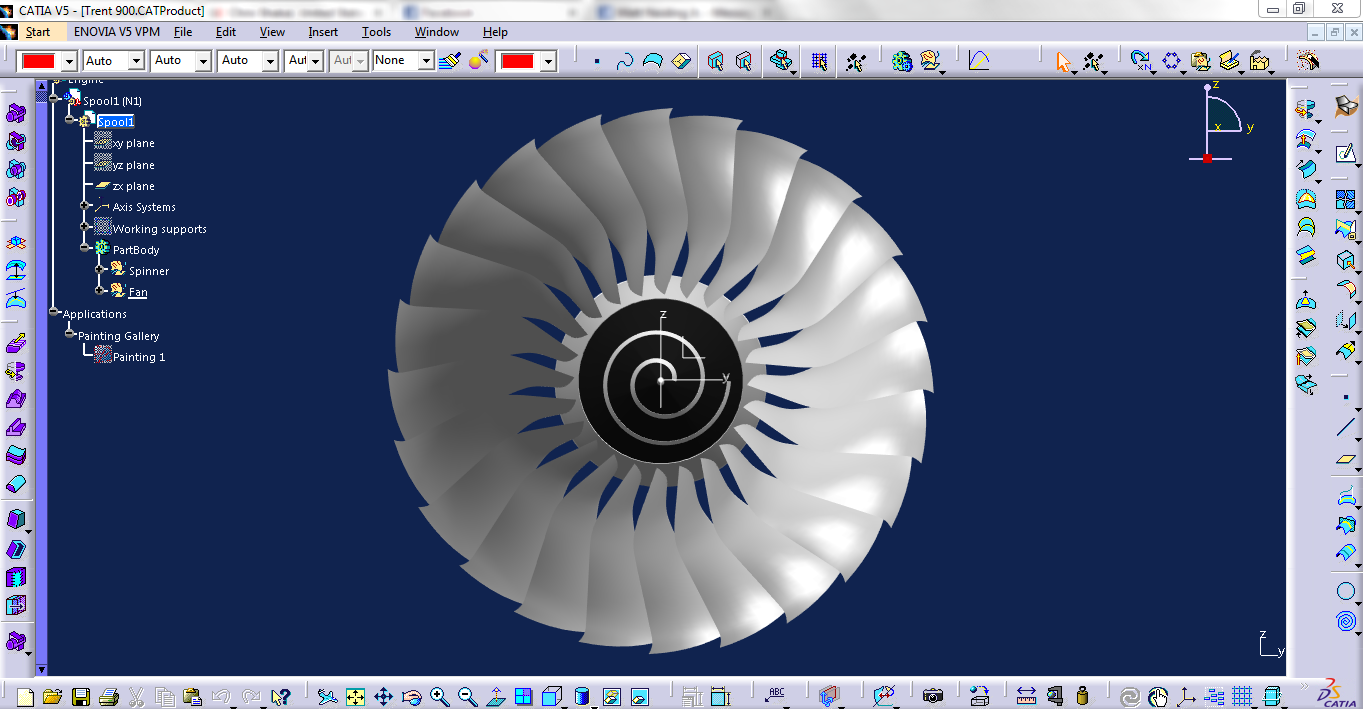Activate Fly mode airplane icon
The height and width of the screenshot is (709, 1363).
pyautogui.click(x=326, y=696)
